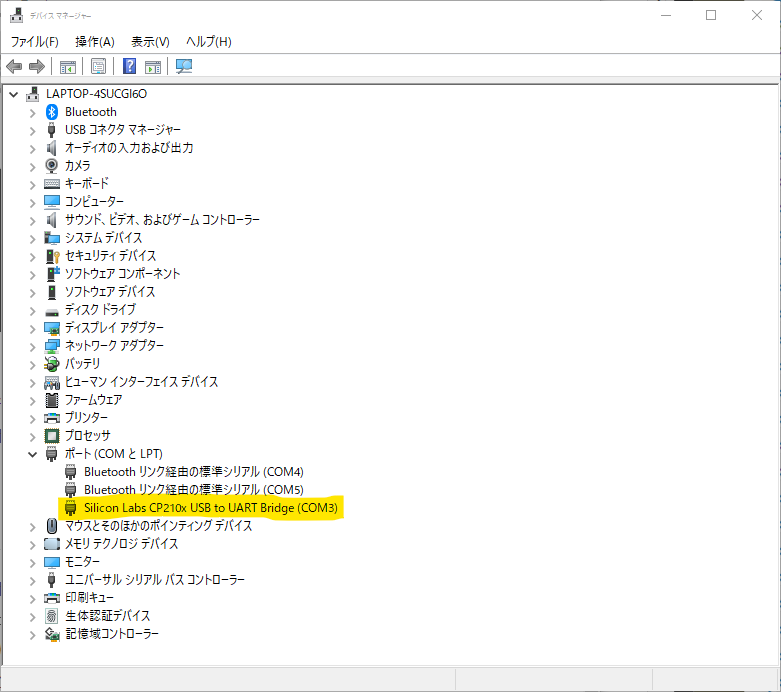The height and width of the screenshot is (692, 781).
Task: Click the camera (カメラ) category icon
Action: (51, 165)
